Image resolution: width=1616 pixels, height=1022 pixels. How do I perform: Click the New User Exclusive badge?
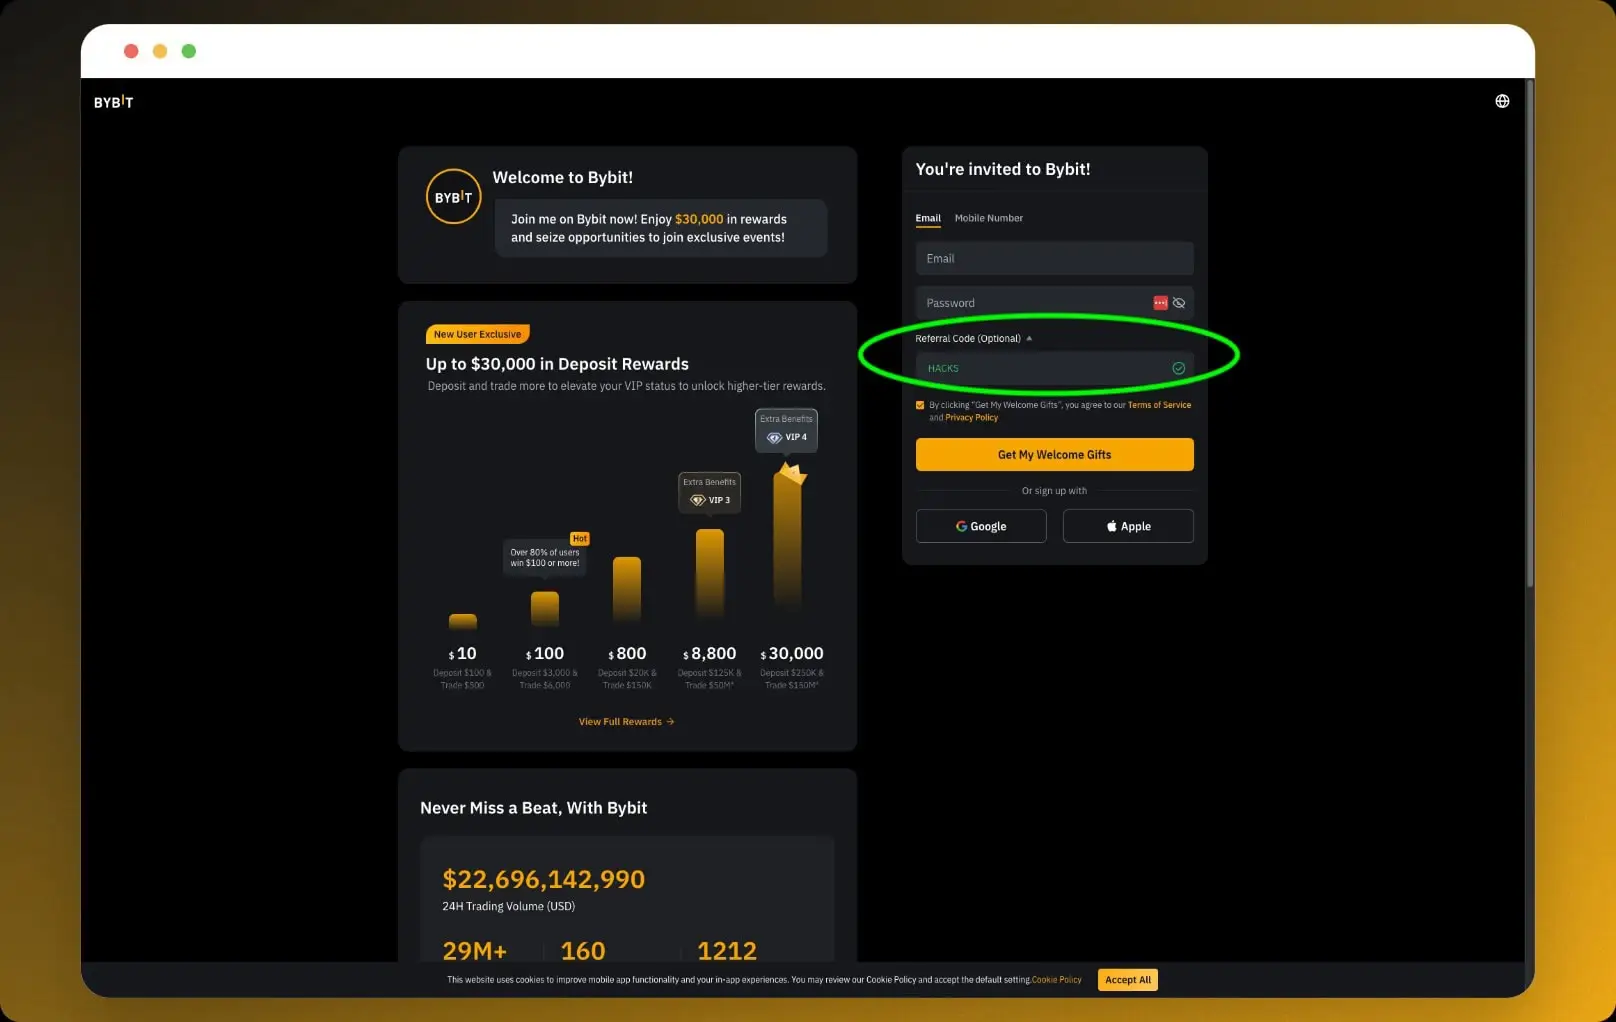pos(478,334)
